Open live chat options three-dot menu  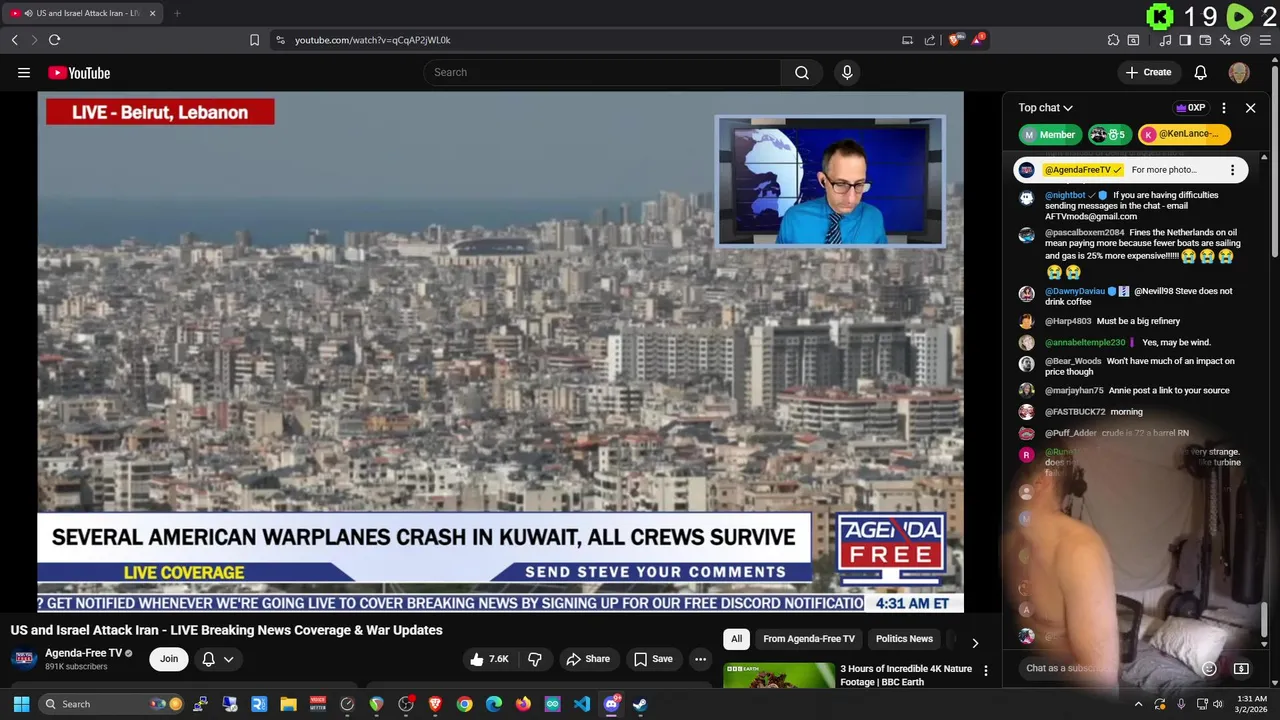pos(1224,108)
